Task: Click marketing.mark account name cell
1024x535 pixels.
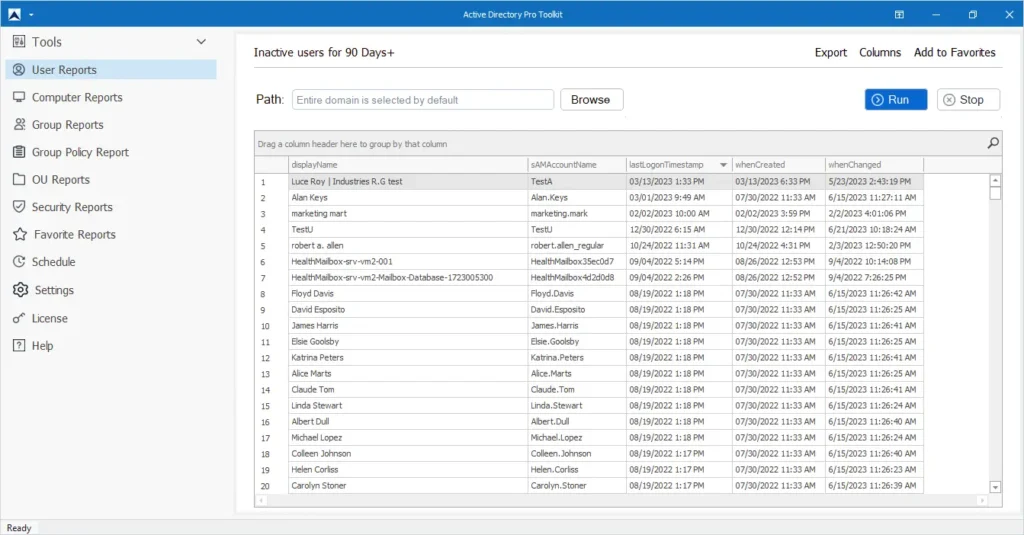Action: pos(576,214)
